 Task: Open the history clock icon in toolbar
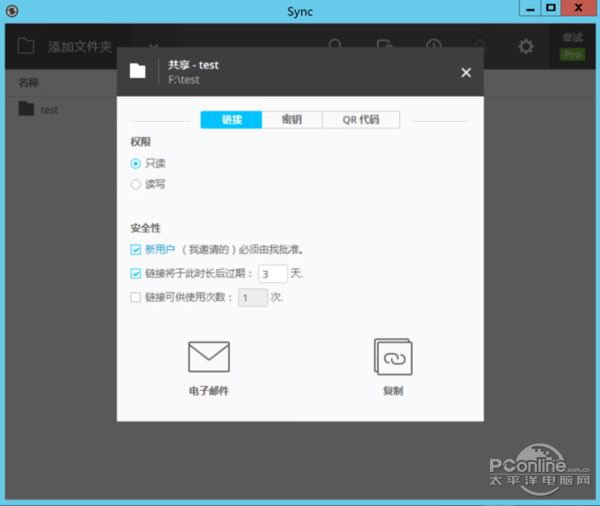coord(434,44)
